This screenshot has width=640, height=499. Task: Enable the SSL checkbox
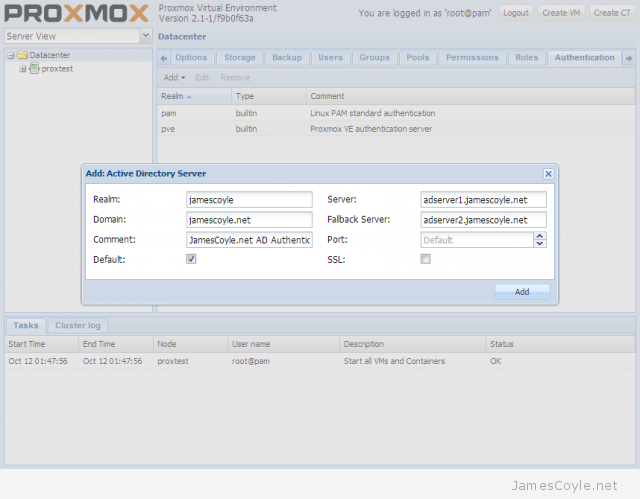coord(425,259)
